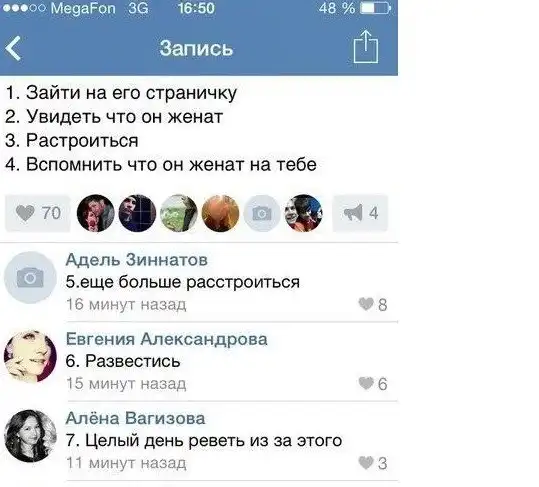Tap the repost megaphone button showing 4
The height and width of the screenshot is (487, 539).
point(360,213)
